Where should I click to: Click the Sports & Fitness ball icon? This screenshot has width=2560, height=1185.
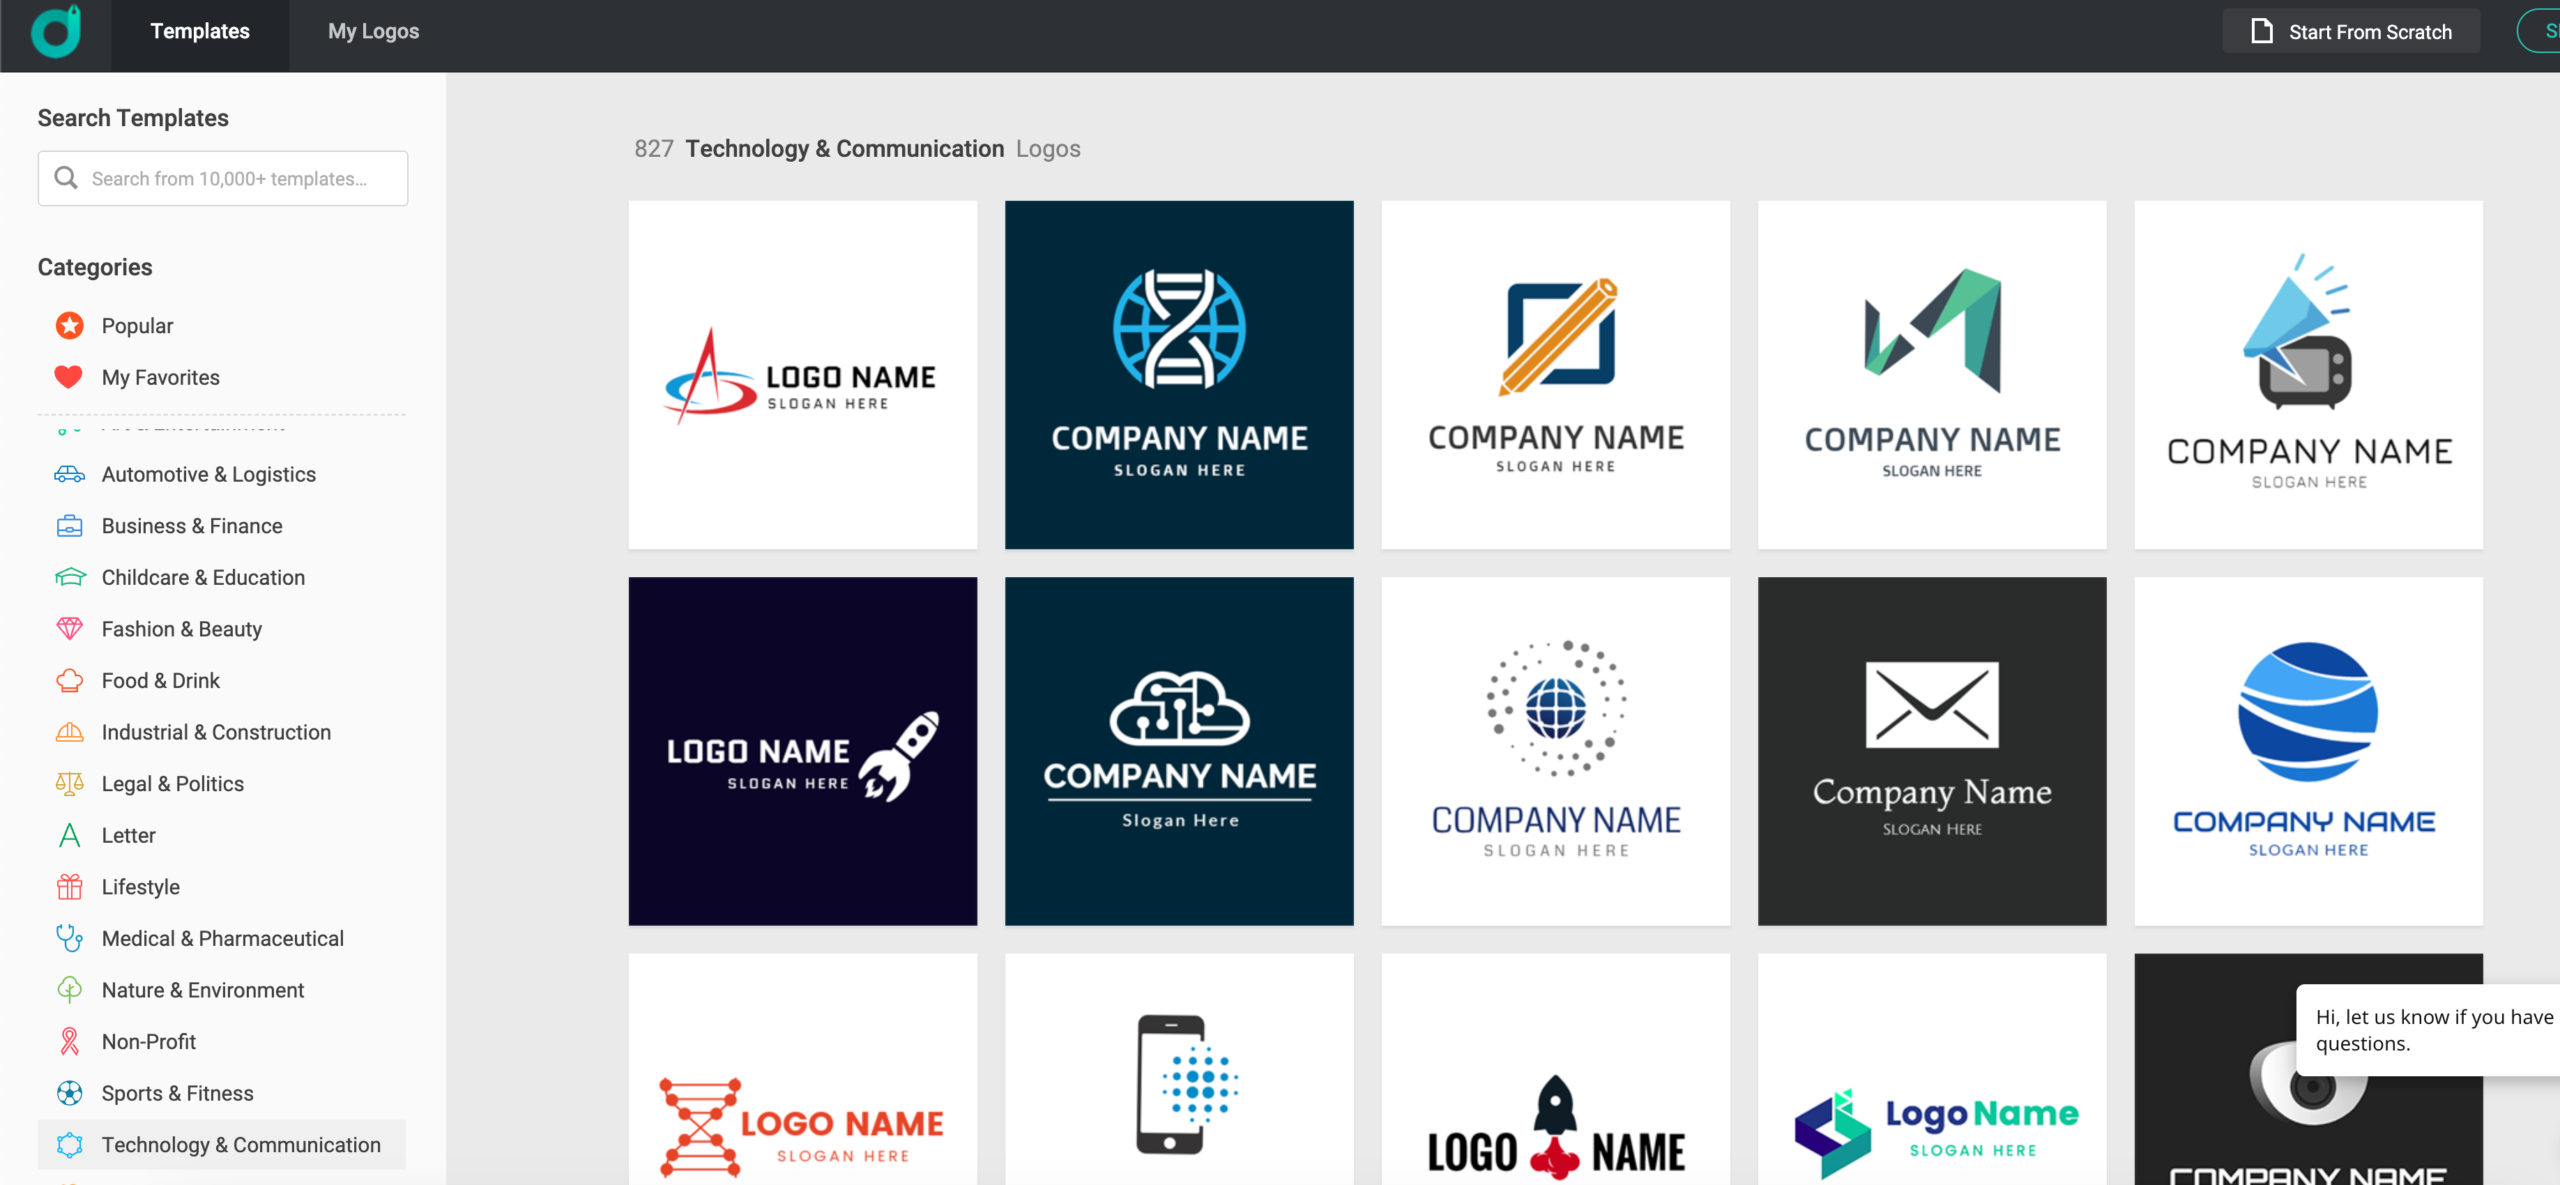coord(69,1093)
